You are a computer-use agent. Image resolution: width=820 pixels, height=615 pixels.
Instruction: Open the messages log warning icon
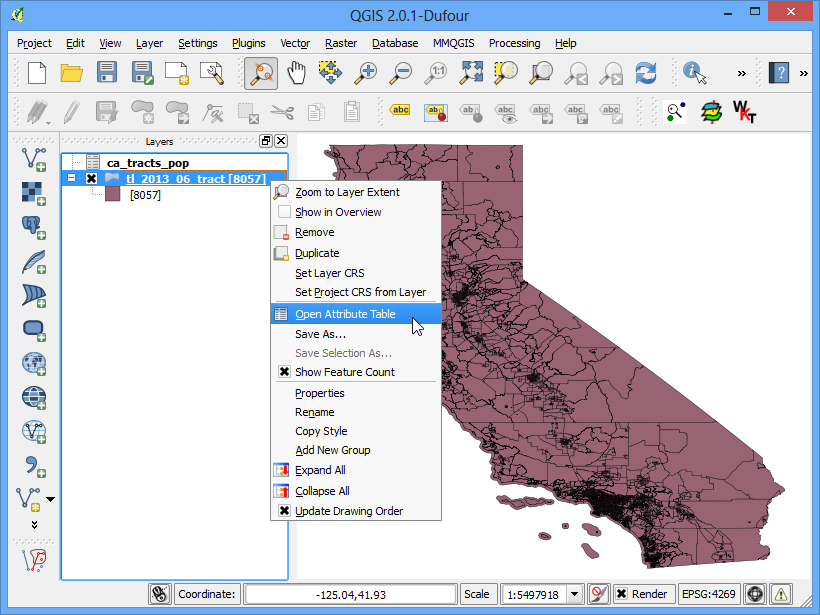point(781,594)
